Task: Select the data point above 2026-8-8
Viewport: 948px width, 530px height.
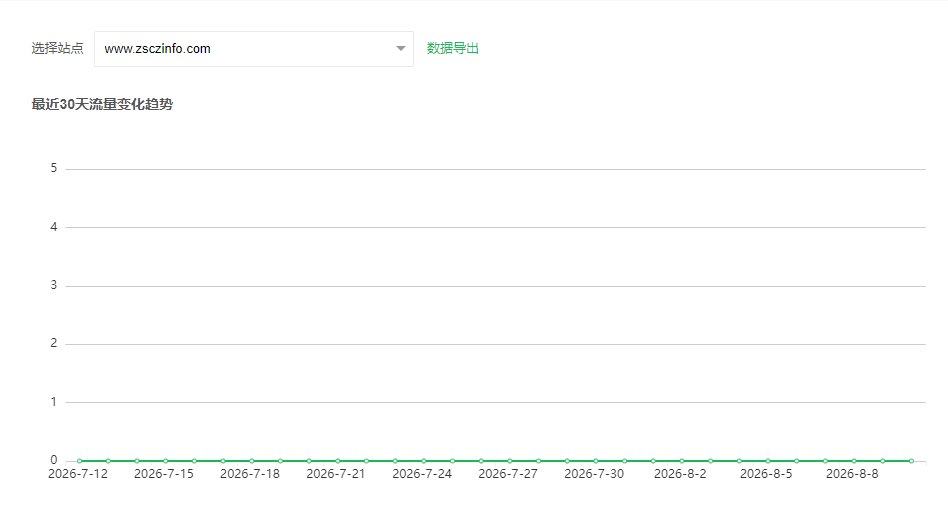Action: (x=854, y=461)
